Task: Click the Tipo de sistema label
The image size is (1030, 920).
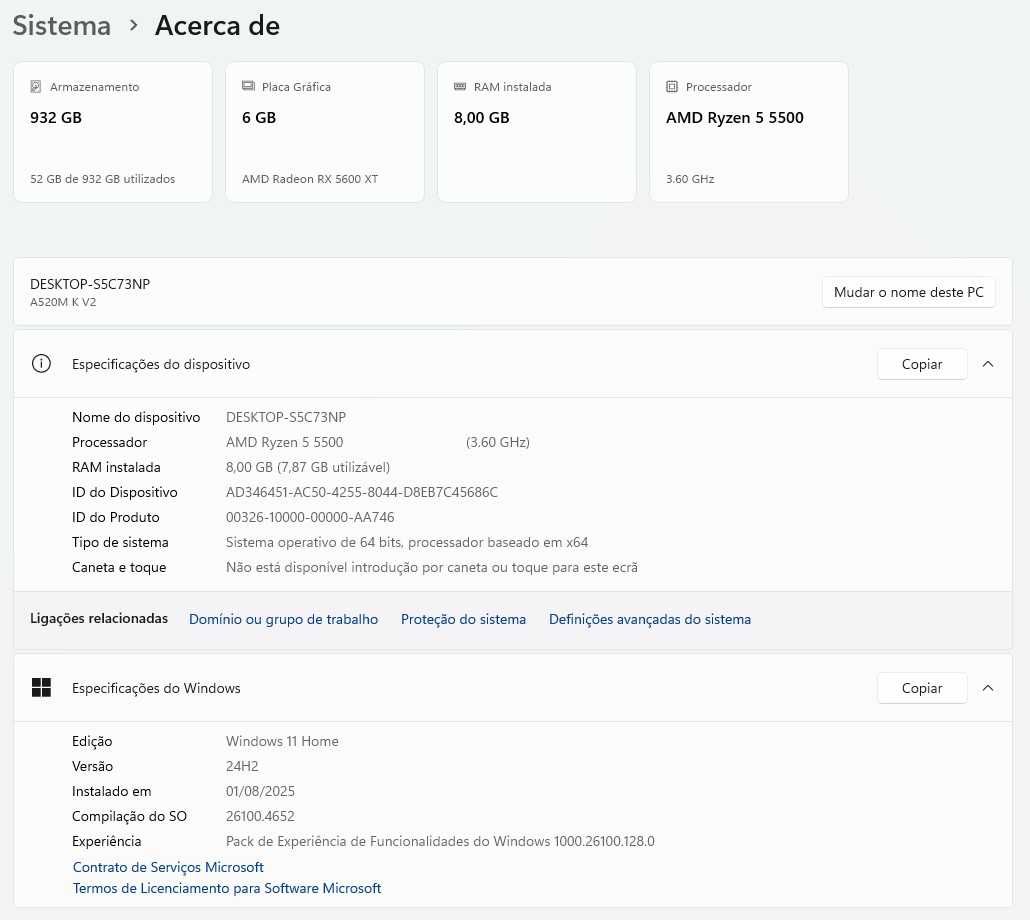Action: 120,542
